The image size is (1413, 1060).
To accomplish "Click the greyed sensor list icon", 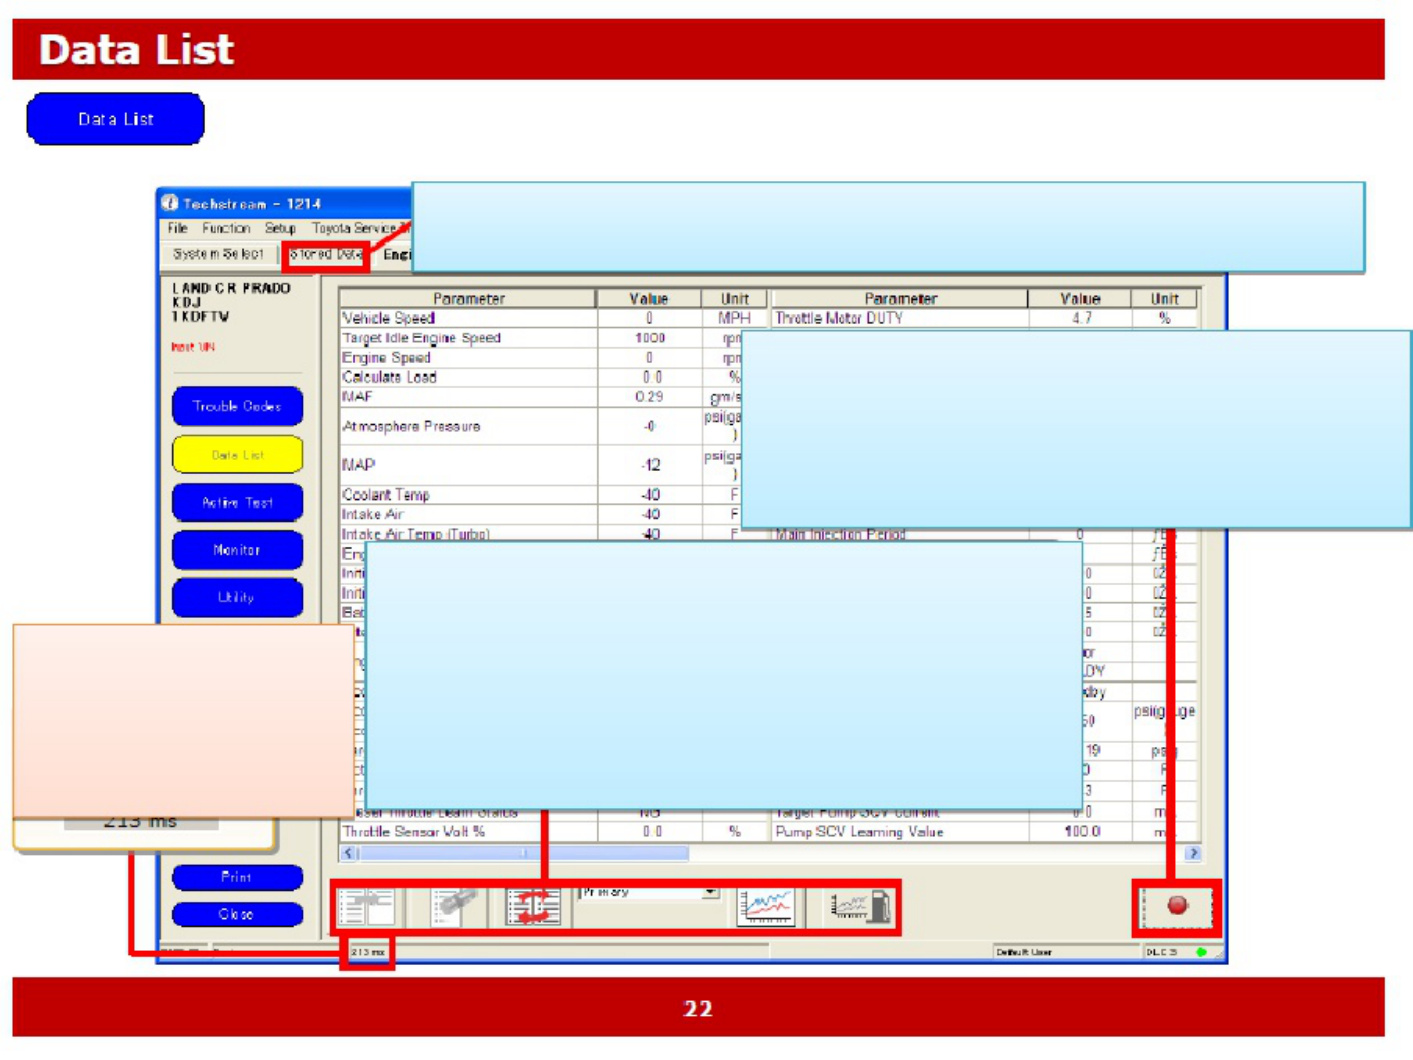I will click(453, 907).
